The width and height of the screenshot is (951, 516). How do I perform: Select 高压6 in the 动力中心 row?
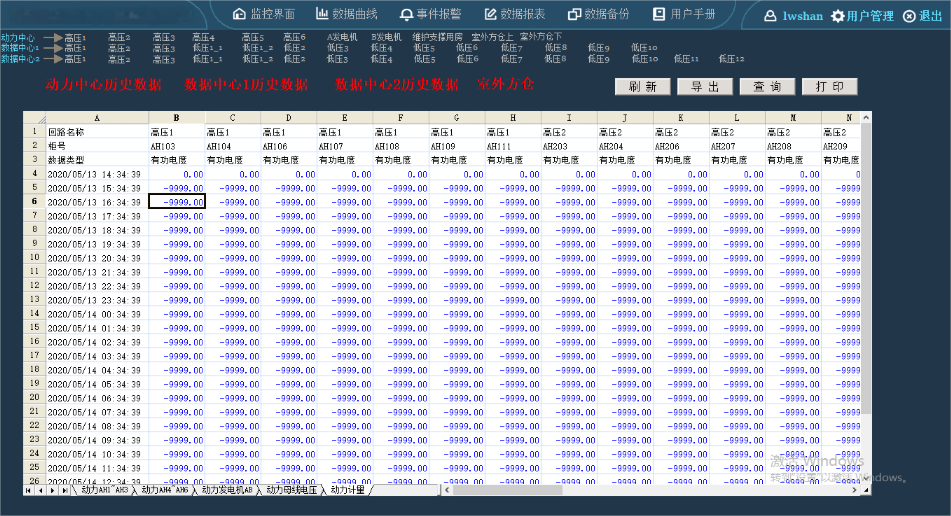(x=294, y=38)
